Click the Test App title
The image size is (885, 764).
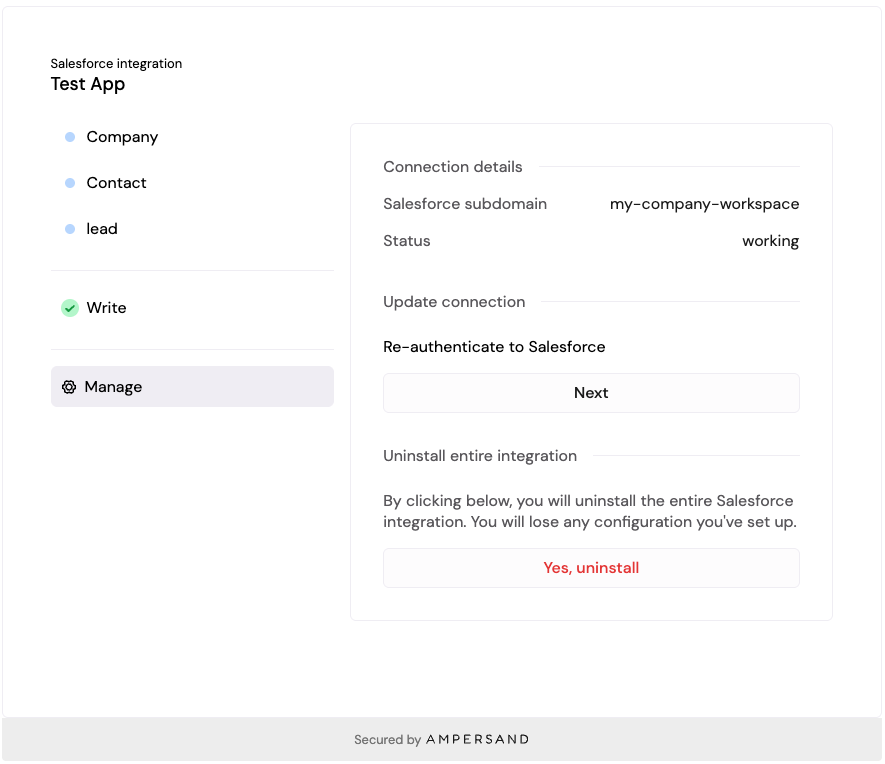pos(87,84)
